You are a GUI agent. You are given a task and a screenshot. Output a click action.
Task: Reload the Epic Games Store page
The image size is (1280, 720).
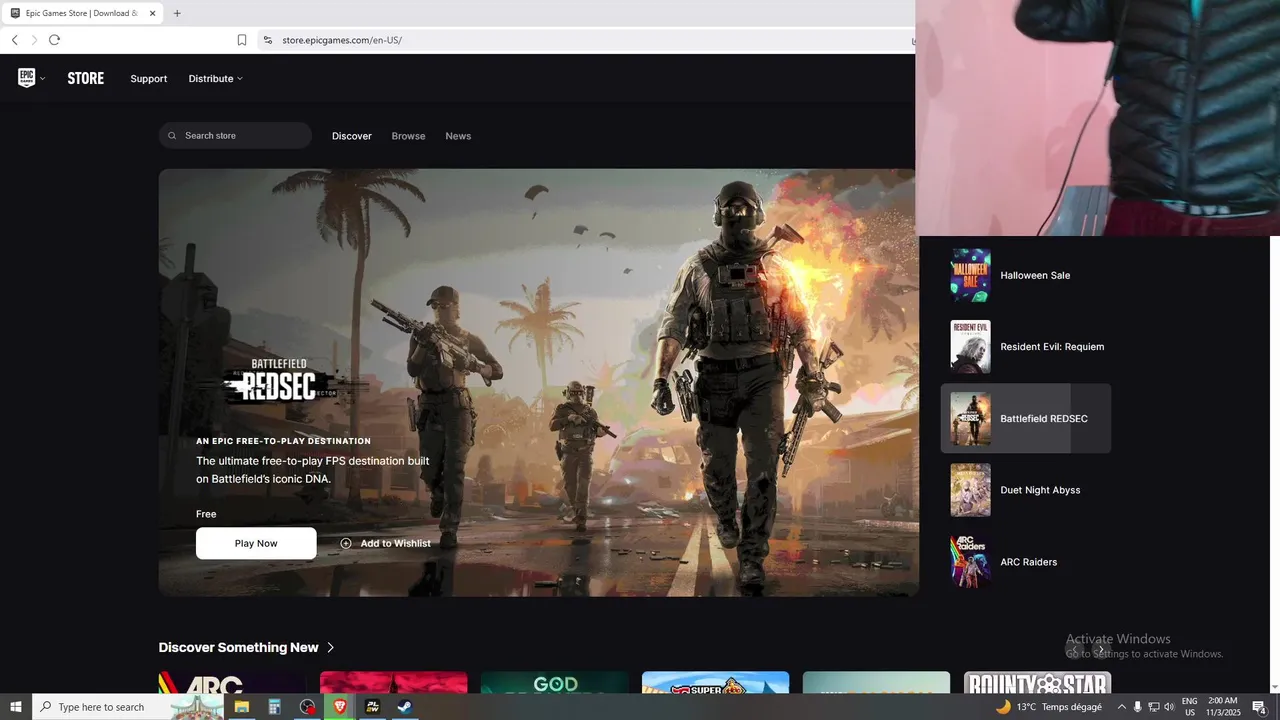coord(54,40)
